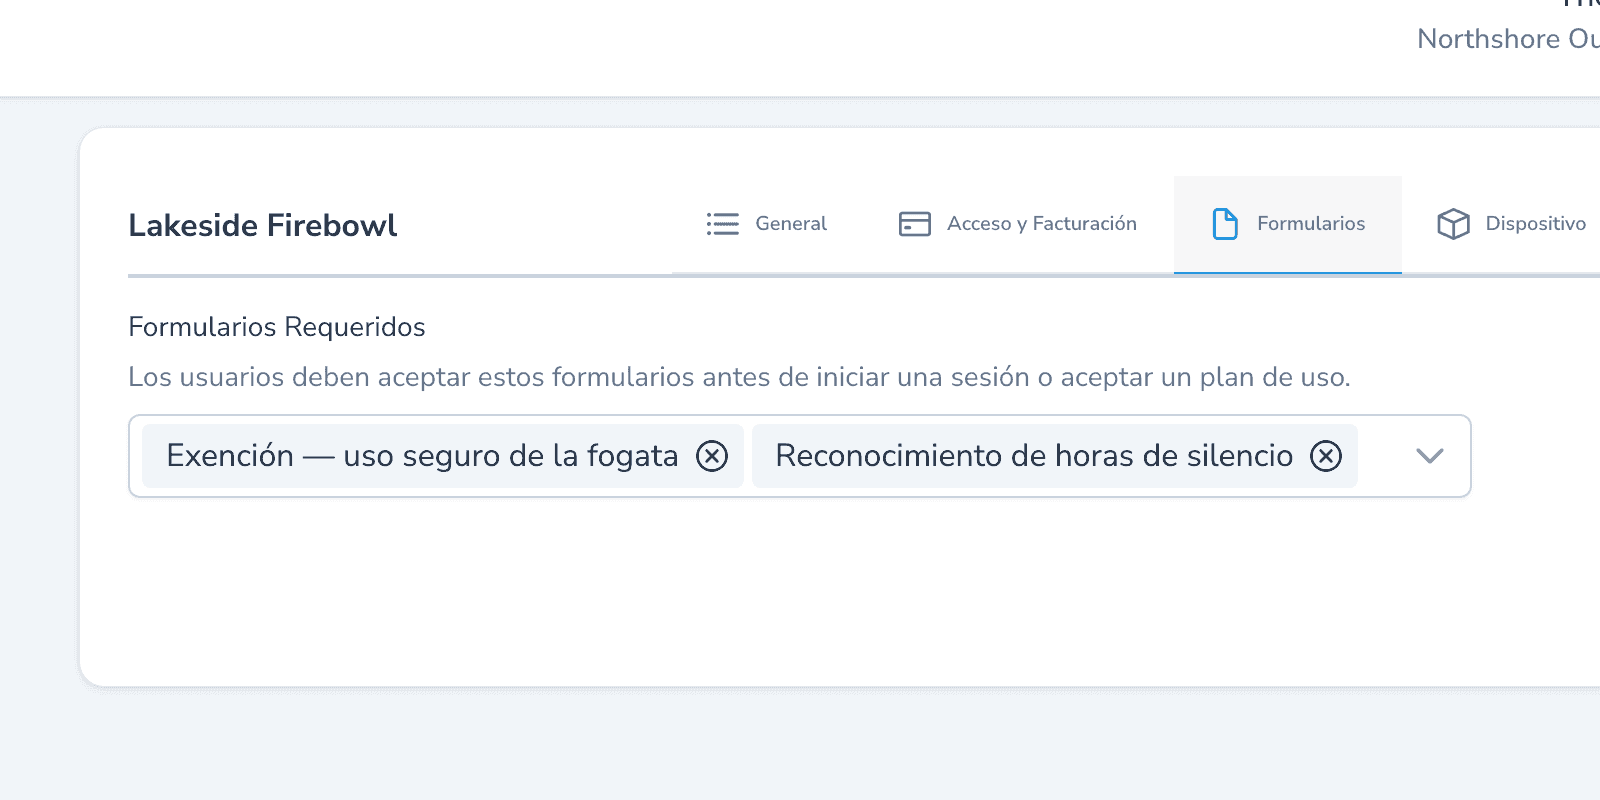The image size is (1600, 800).
Task: Click the credit card icon
Action: [915, 224]
